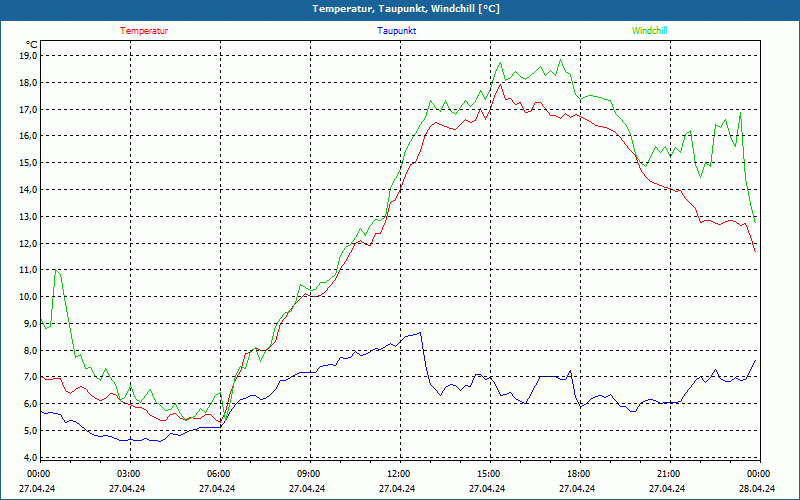Click the 4,0 y-axis value

click(x=31, y=458)
